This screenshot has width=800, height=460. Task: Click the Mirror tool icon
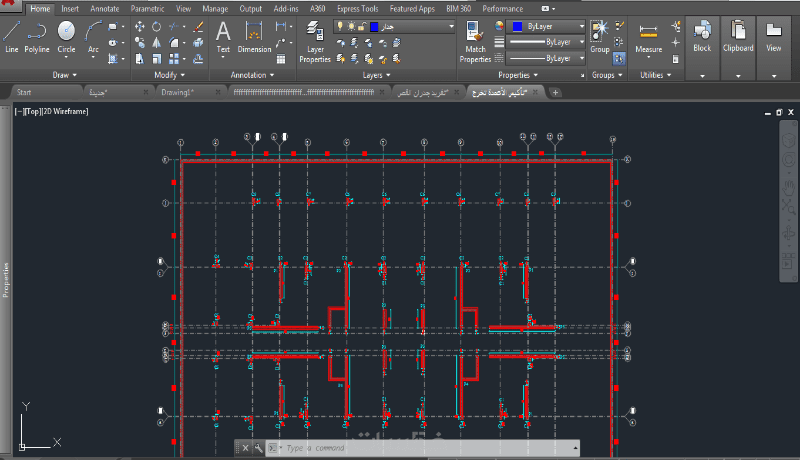(156, 43)
